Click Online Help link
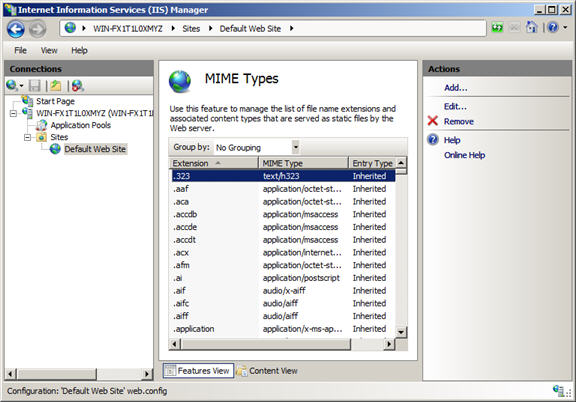576x402 pixels. pyautogui.click(x=464, y=155)
